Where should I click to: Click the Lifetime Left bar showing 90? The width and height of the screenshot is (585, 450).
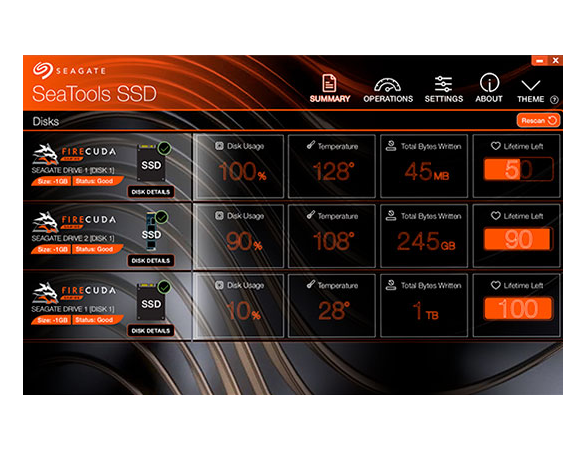pyautogui.click(x=518, y=239)
